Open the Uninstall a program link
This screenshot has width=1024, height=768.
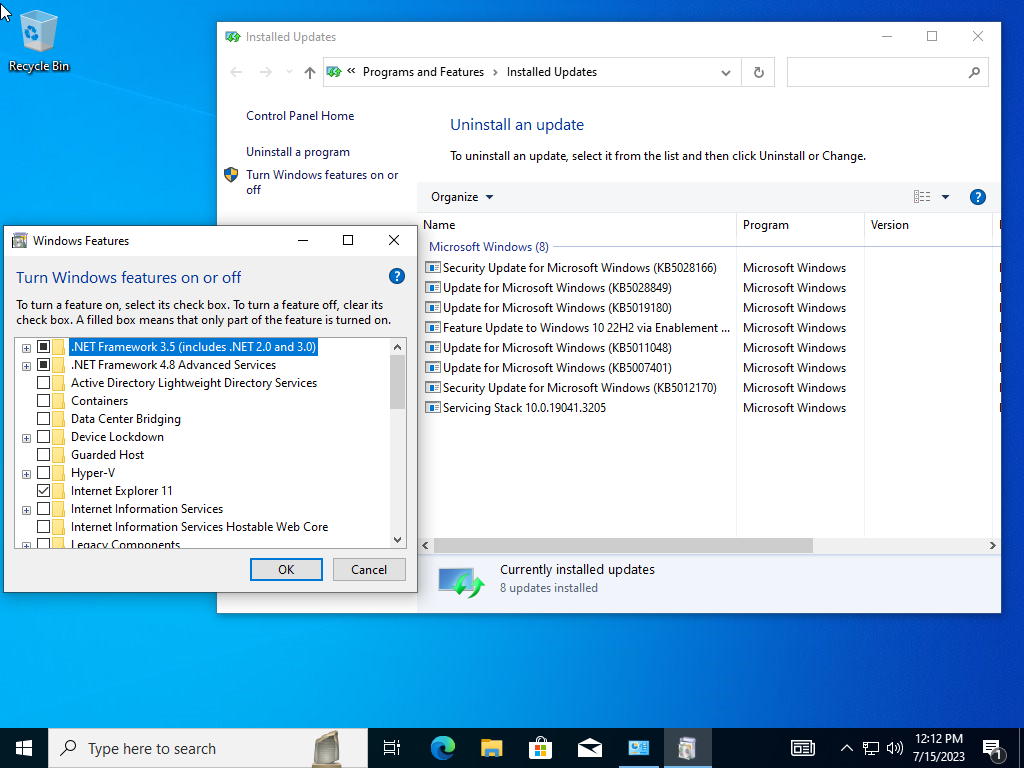pyautogui.click(x=298, y=152)
